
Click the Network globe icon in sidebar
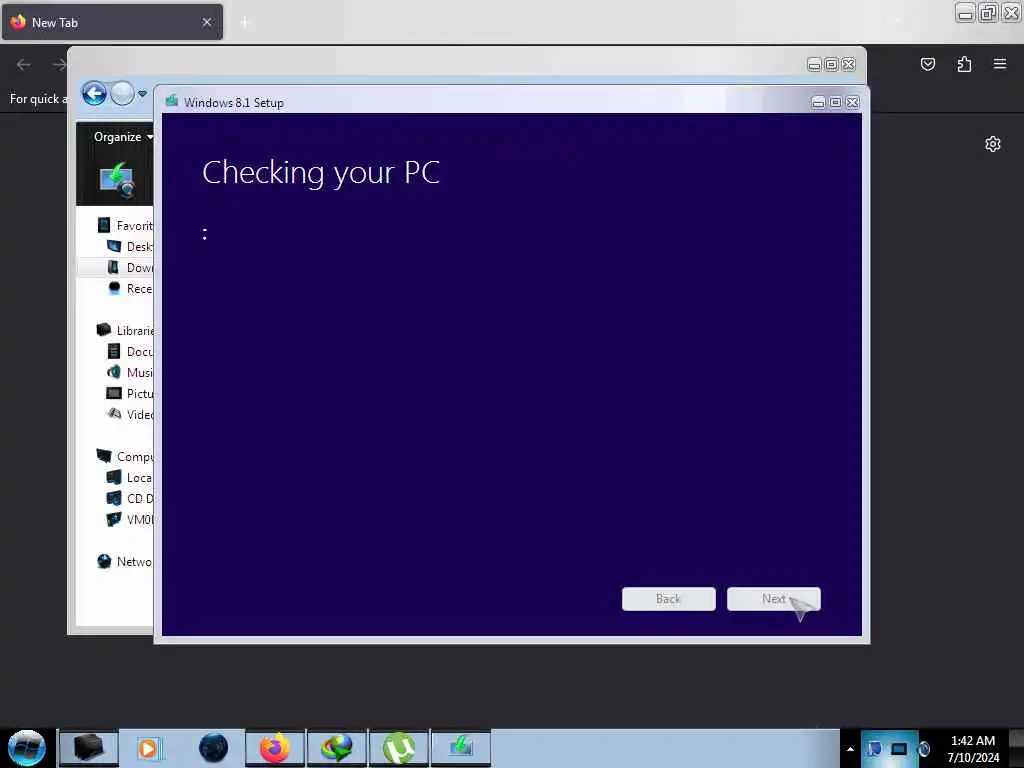click(x=104, y=561)
